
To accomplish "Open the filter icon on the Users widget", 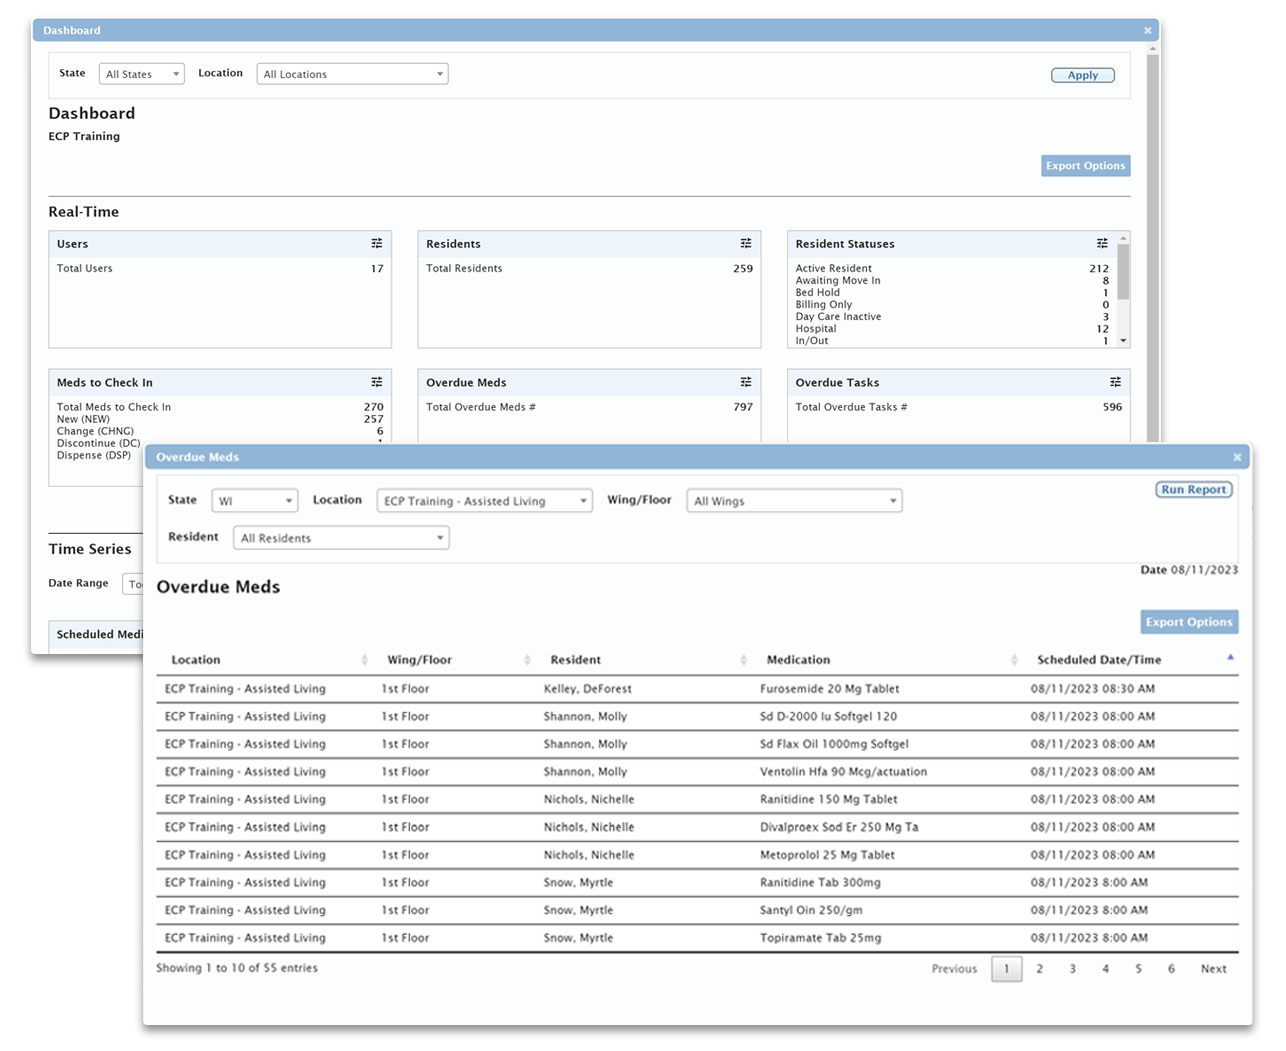I will click(x=377, y=243).
